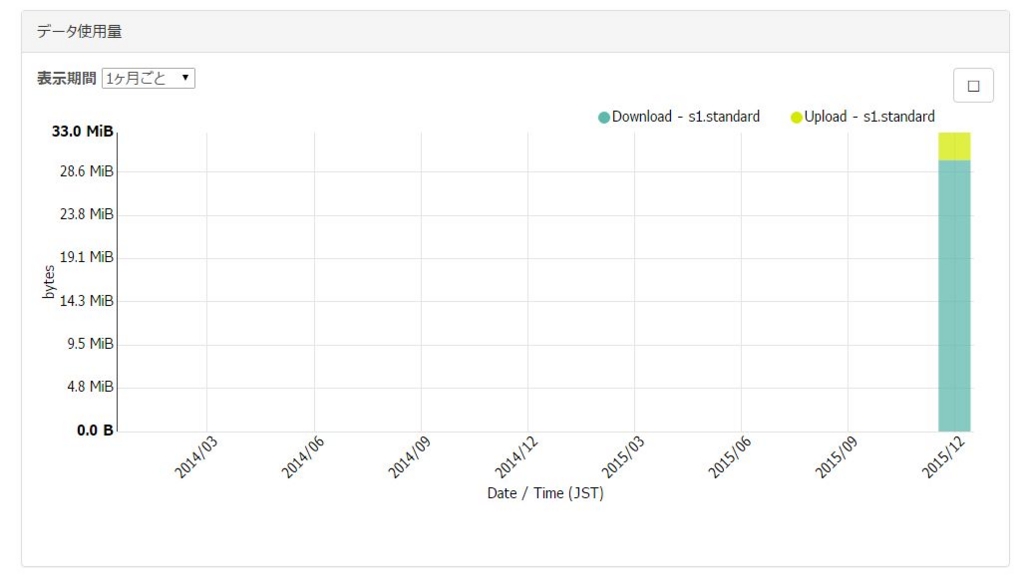The height and width of the screenshot is (580, 1024).
Task: Click the 2014/09 x-axis label
Action: pyautogui.click(x=409, y=457)
